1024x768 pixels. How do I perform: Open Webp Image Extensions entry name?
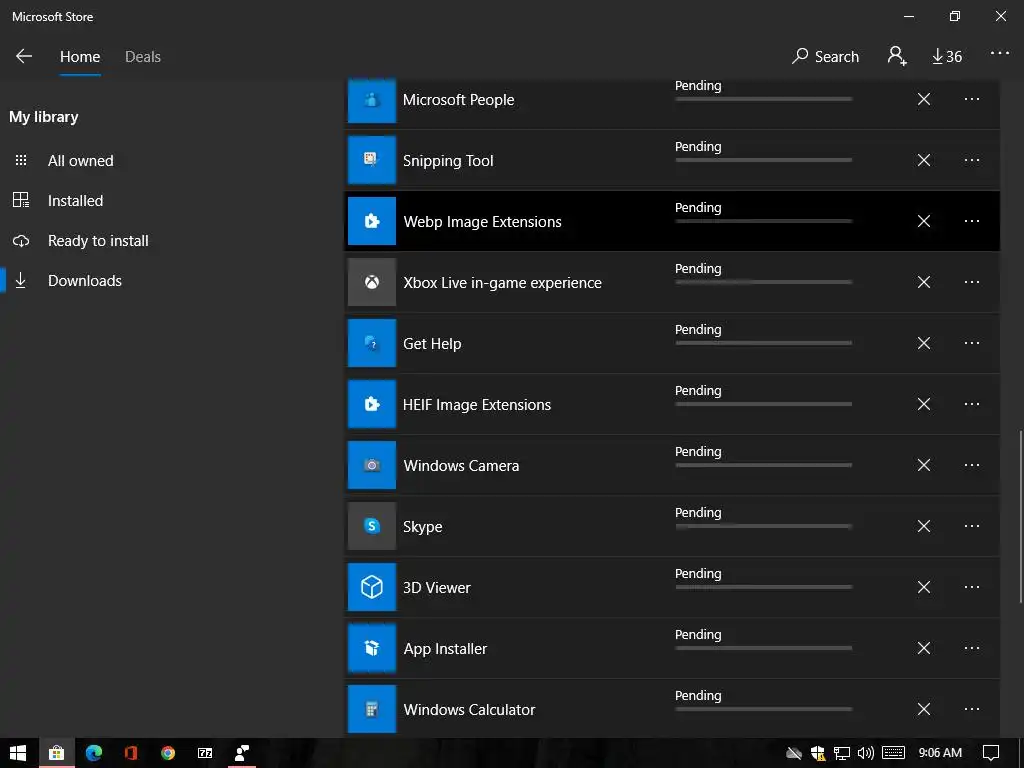point(483,221)
